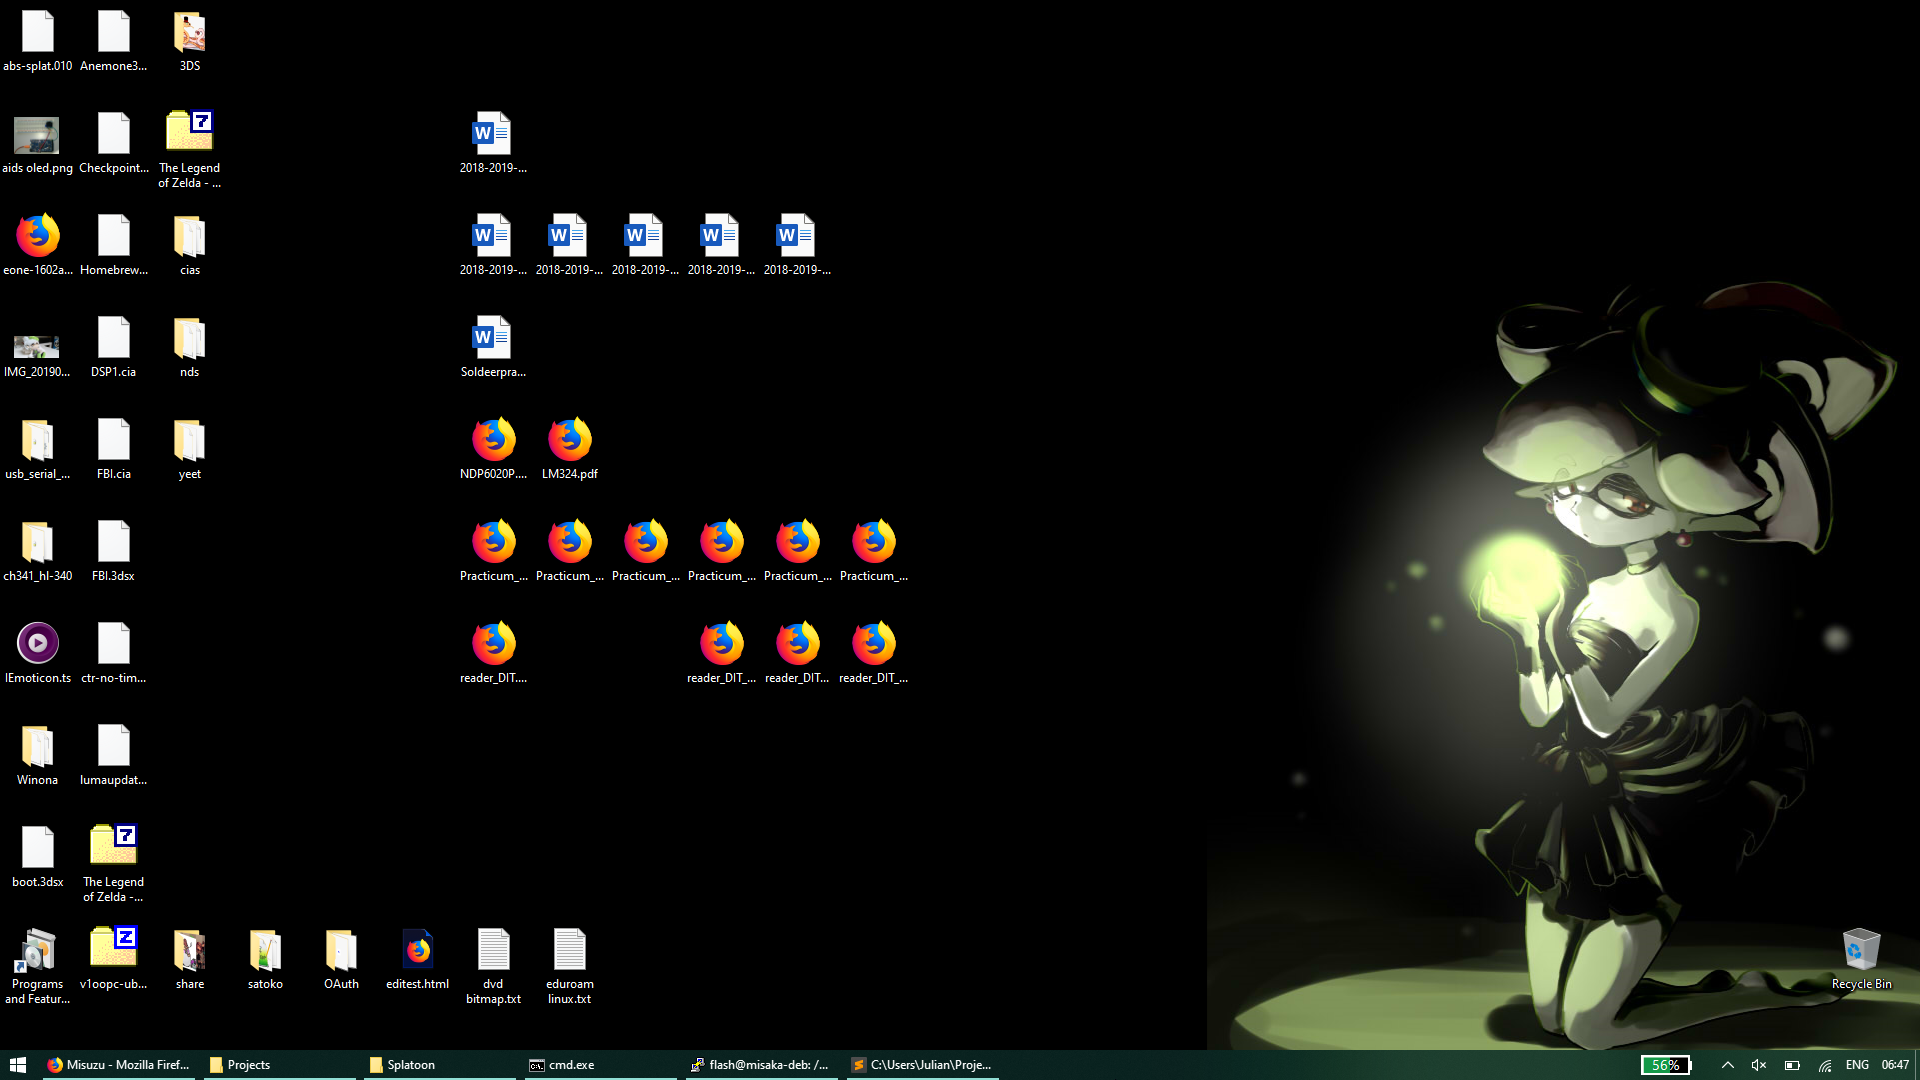1920x1080 pixels.
Task: Open the clock showing 06:47
Action: (1895, 1065)
